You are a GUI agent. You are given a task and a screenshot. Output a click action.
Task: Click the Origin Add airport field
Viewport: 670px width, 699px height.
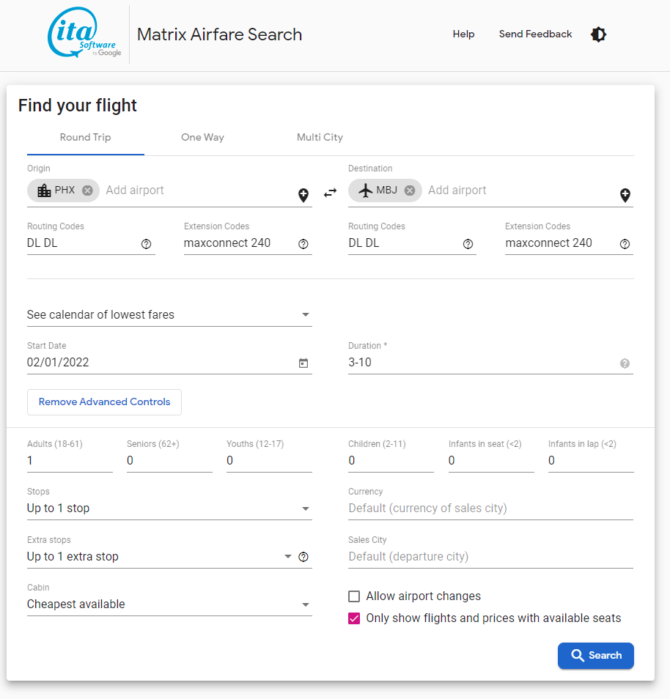(198, 190)
